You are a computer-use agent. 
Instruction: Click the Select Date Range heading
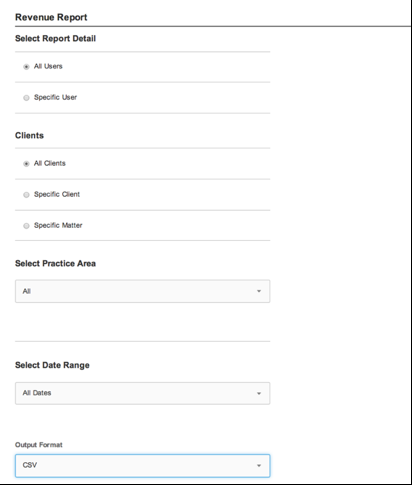click(x=52, y=365)
